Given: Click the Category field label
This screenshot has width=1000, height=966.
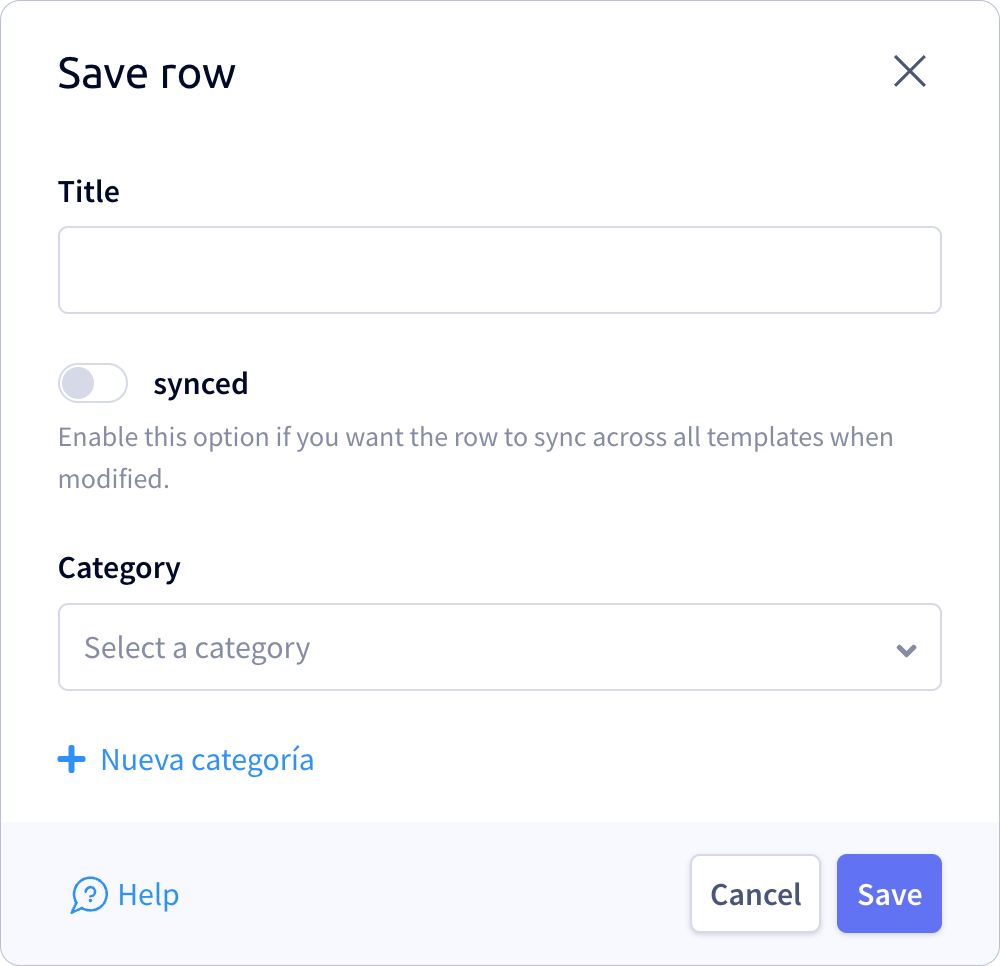Looking at the screenshot, I should click(x=119, y=568).
